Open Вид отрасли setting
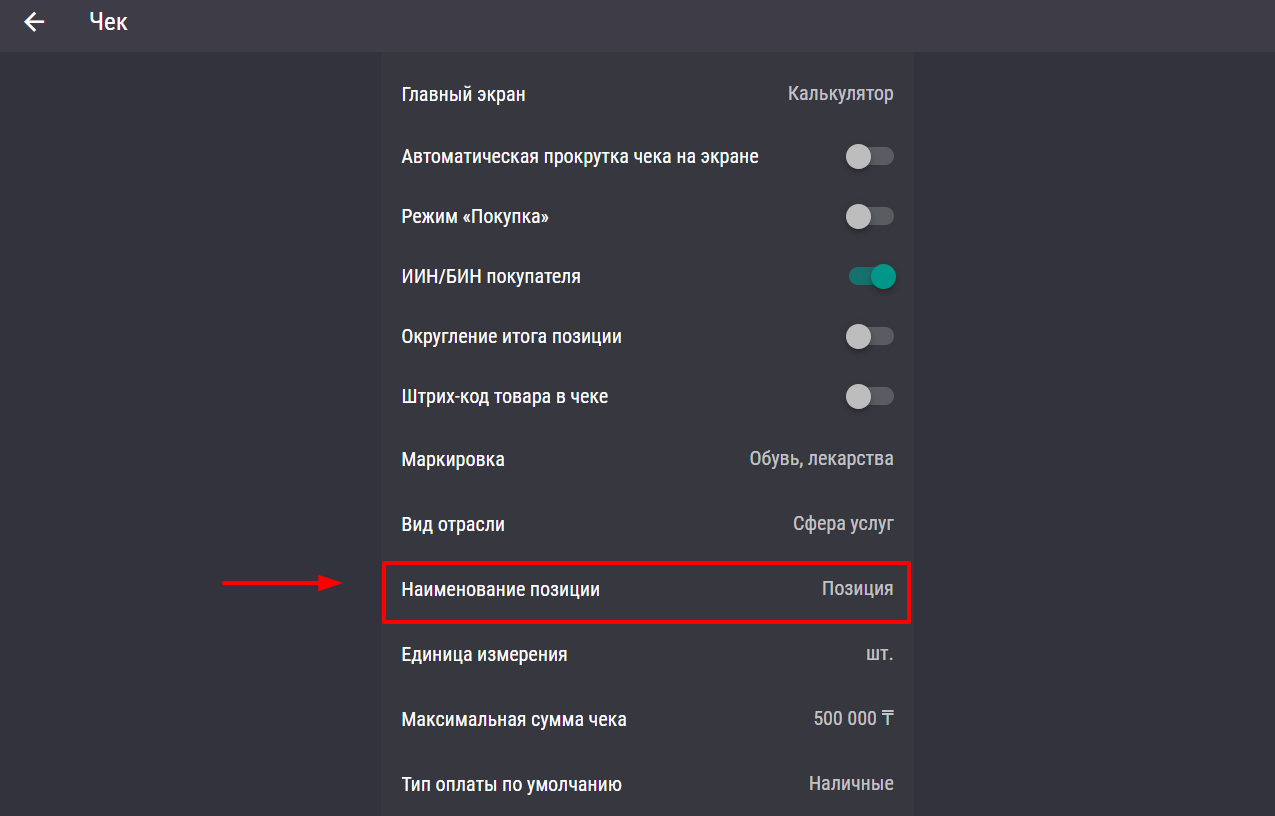 click(647, 524)
